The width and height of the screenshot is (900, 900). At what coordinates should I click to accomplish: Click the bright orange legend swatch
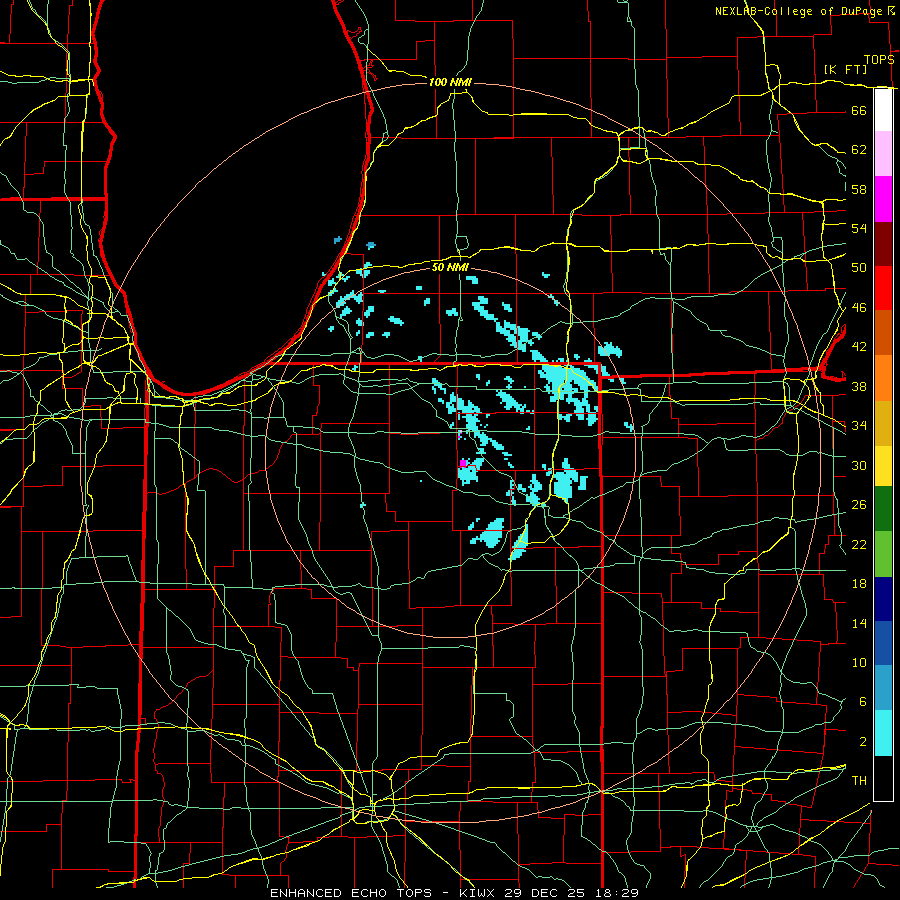click(x=883, y=378)
